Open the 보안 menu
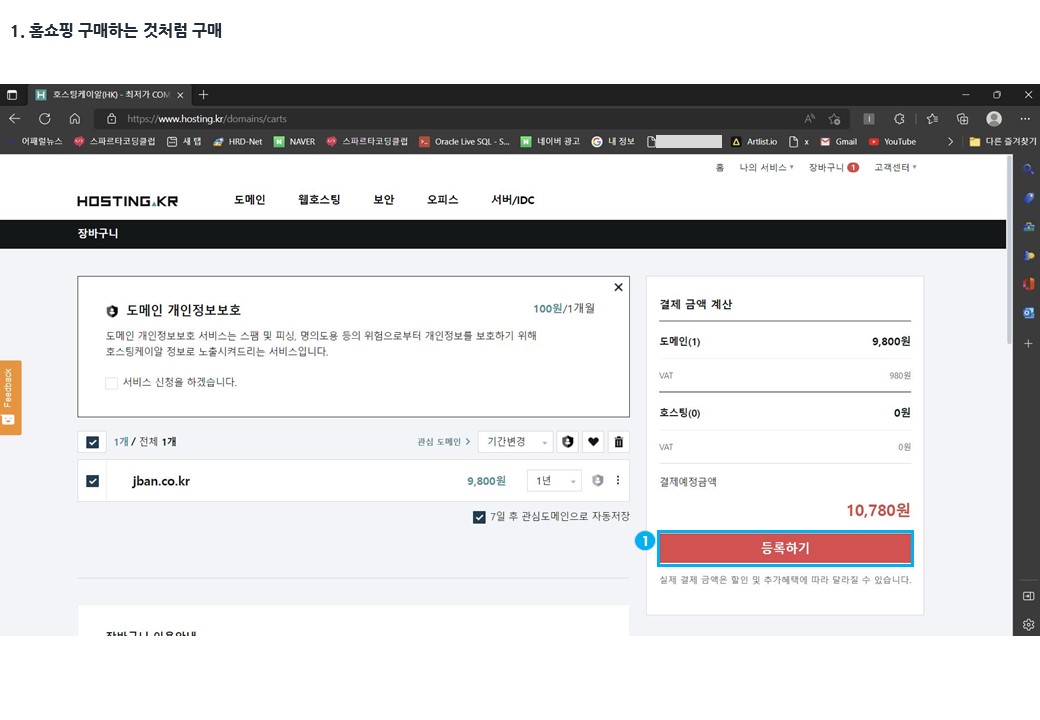This screenshot has height=720, width=1040. coord(383,200)
